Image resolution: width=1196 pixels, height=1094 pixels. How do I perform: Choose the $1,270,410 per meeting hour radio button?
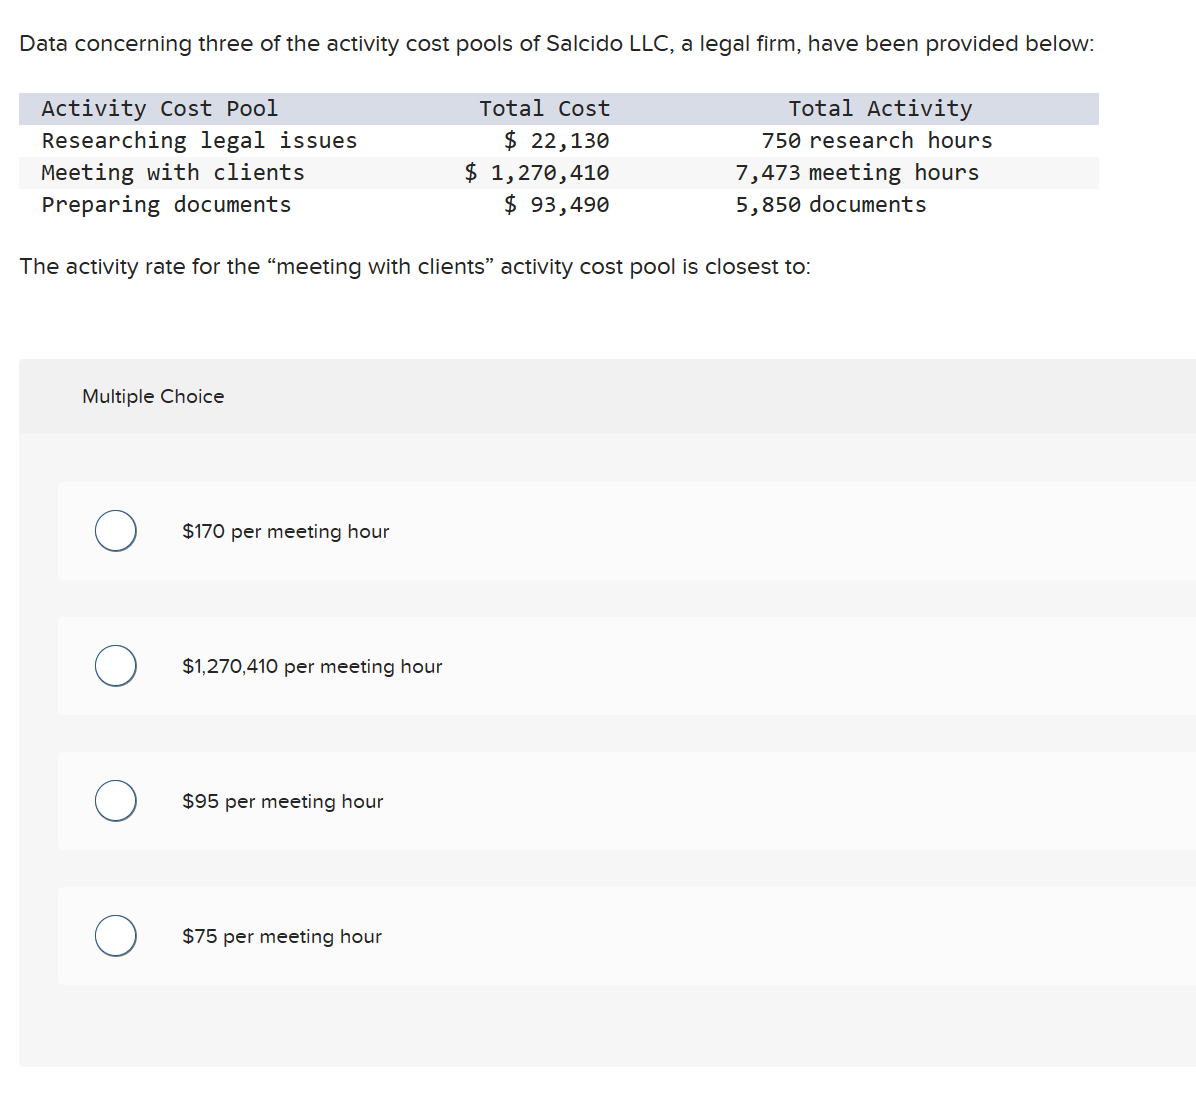[116, 666]
